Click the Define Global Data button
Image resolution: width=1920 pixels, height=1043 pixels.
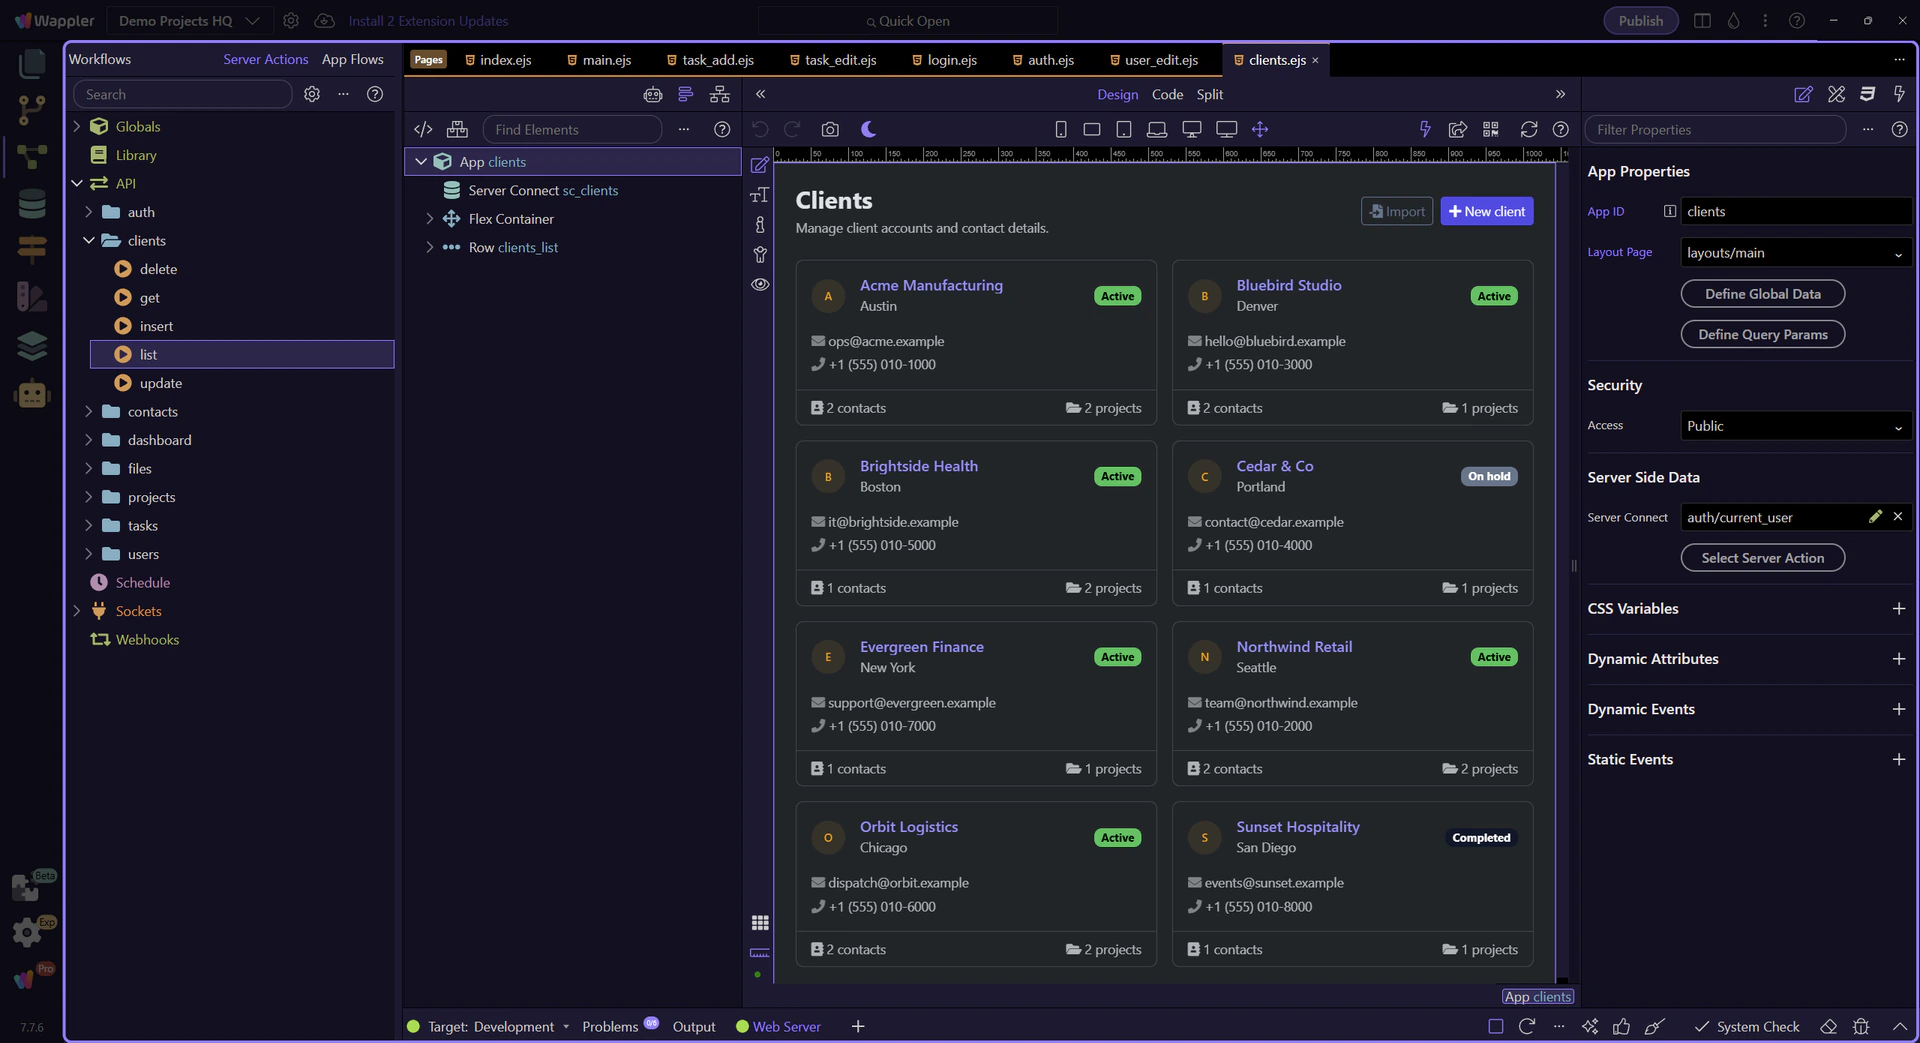1762,294
